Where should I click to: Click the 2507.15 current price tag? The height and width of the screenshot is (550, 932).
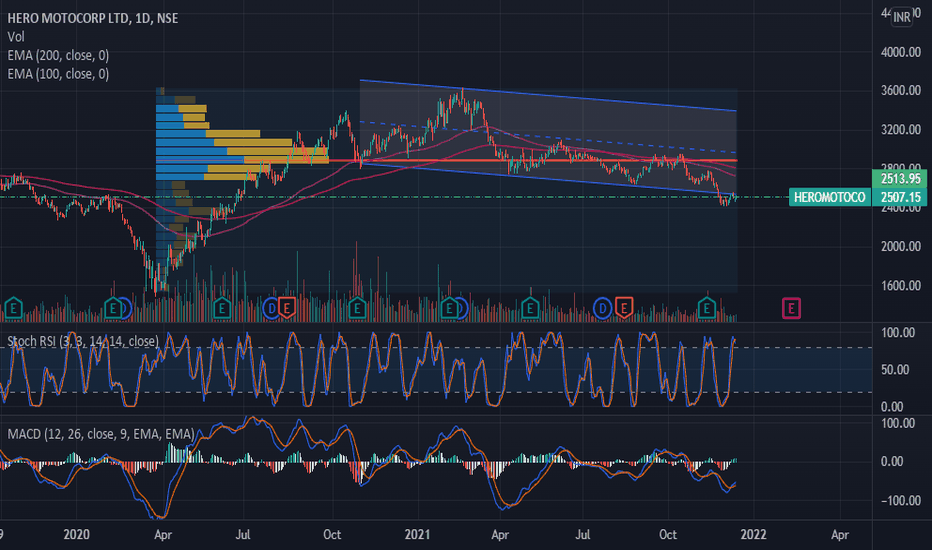[x=899, y=197]
